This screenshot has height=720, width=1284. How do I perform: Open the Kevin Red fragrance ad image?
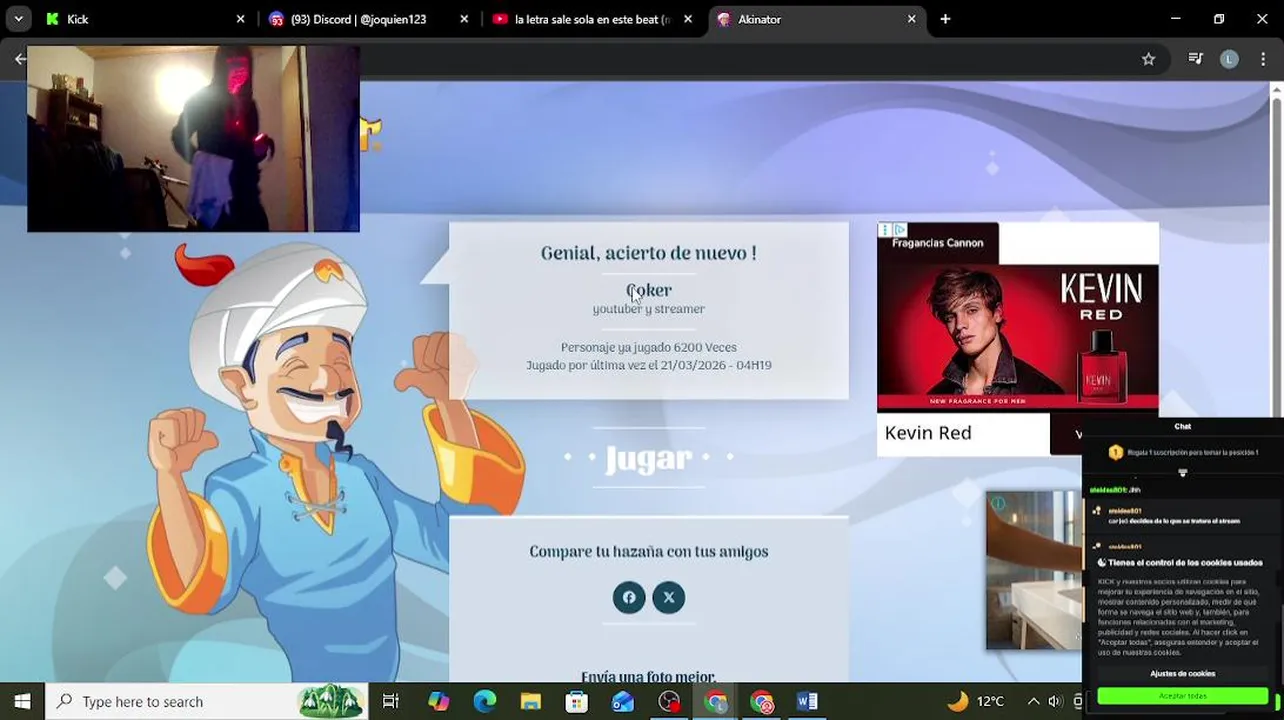[x=1018, y=337]
